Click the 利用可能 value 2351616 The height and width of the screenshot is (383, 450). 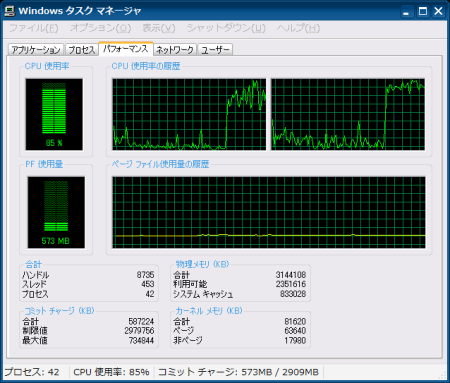click(x=291, y=284)
